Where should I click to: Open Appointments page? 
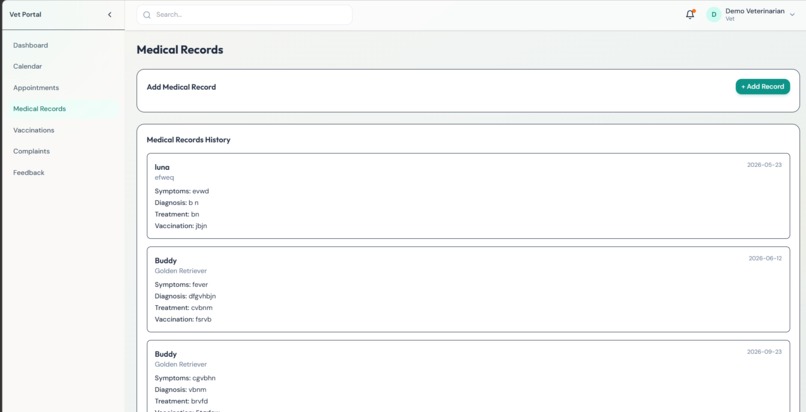36,88
